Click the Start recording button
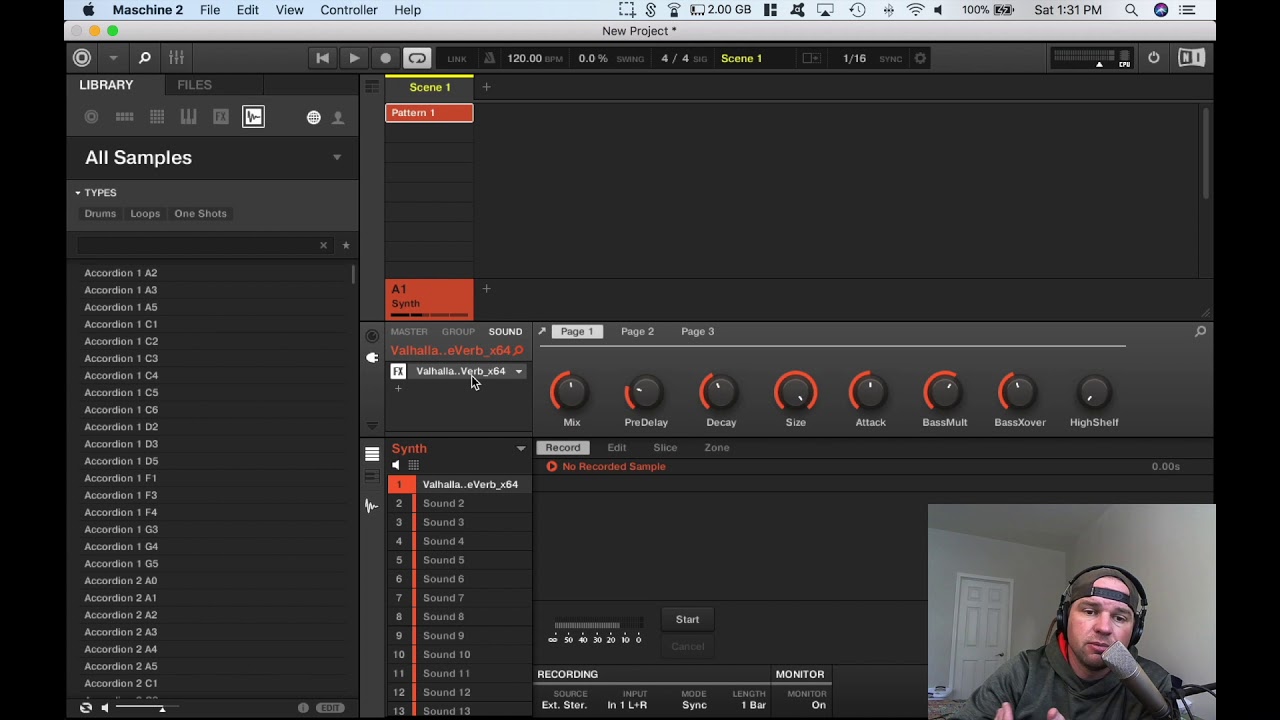The image size is (1280, 720). pos(687,619)
